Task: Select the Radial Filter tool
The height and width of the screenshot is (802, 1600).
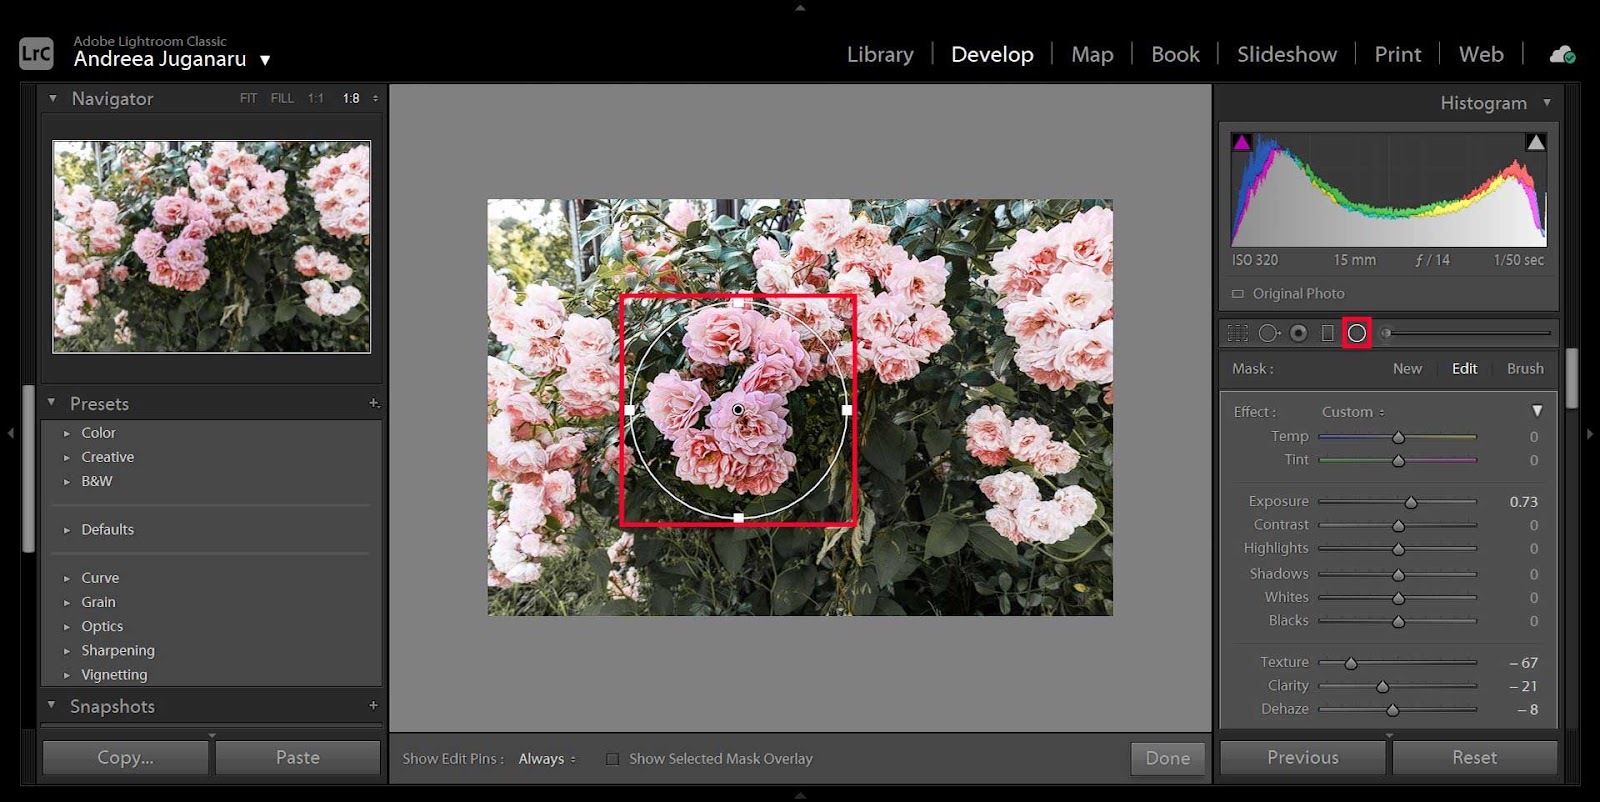Action: tap(1357, 333)
